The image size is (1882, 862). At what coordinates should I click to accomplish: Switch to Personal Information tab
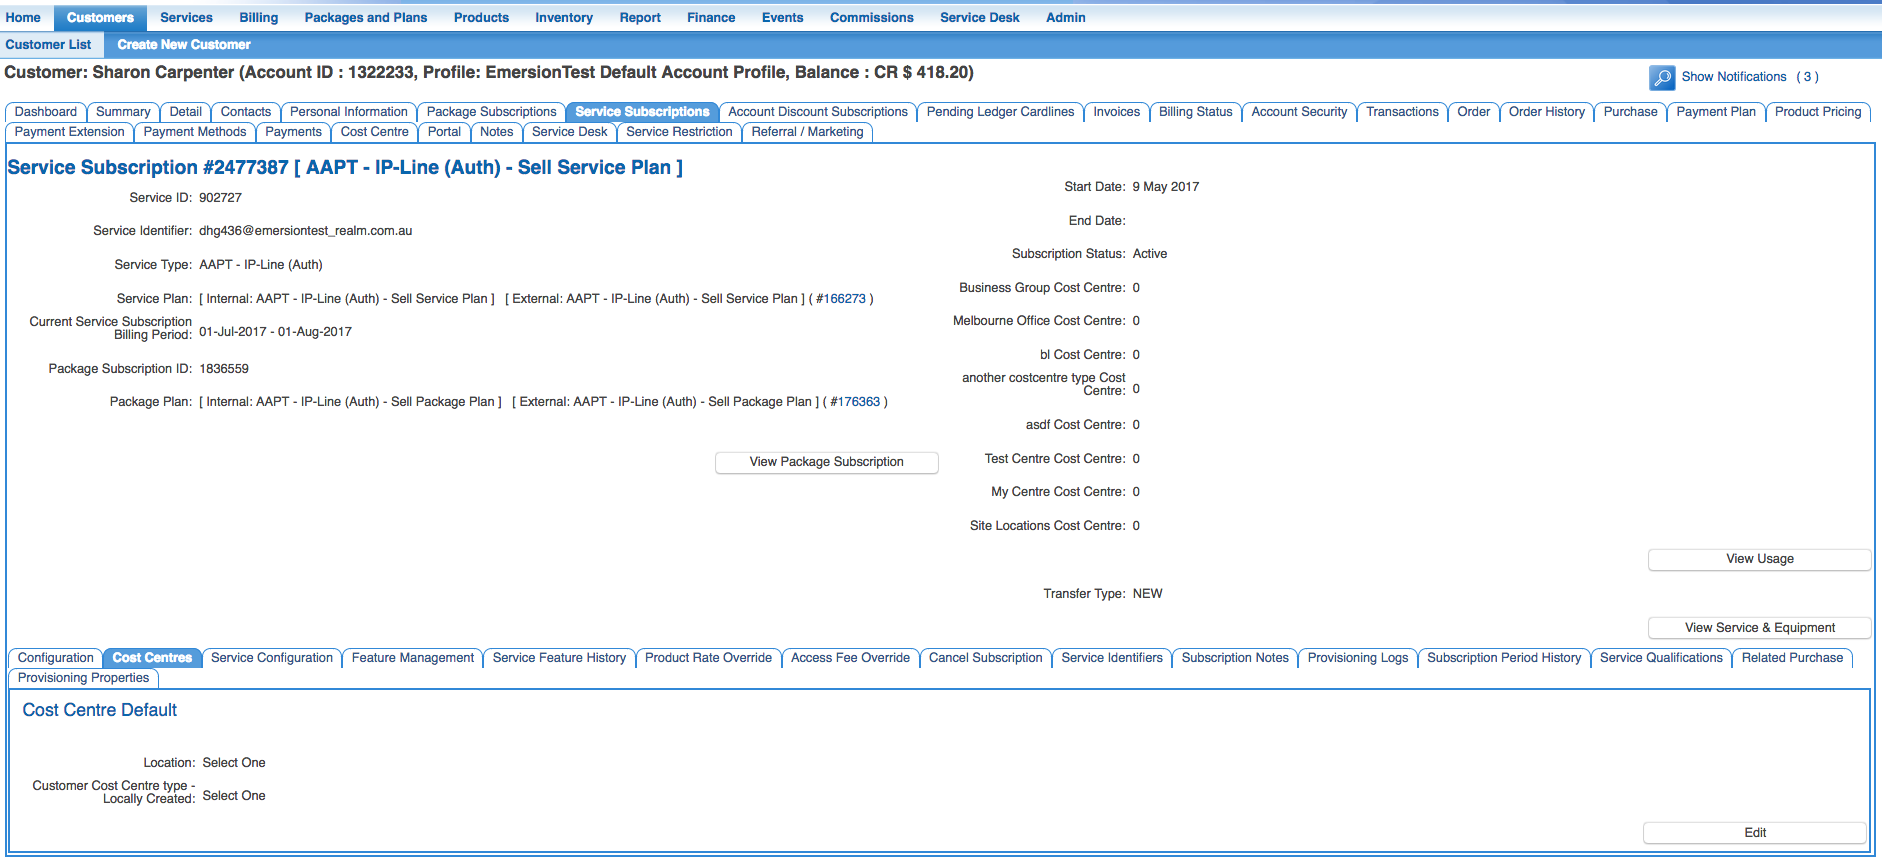pos(349,112)
